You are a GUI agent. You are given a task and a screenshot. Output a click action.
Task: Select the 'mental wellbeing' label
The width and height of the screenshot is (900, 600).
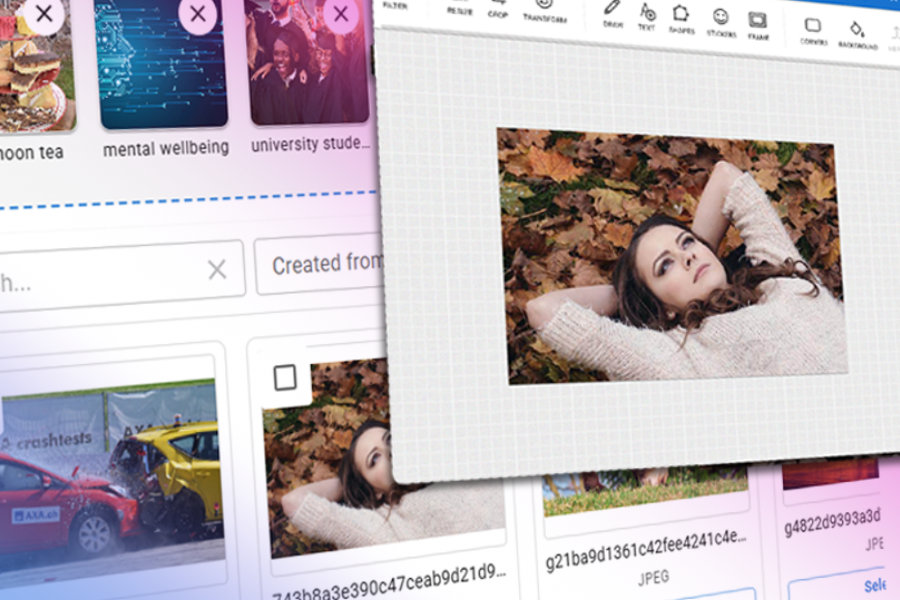click(x=166, y=148)
